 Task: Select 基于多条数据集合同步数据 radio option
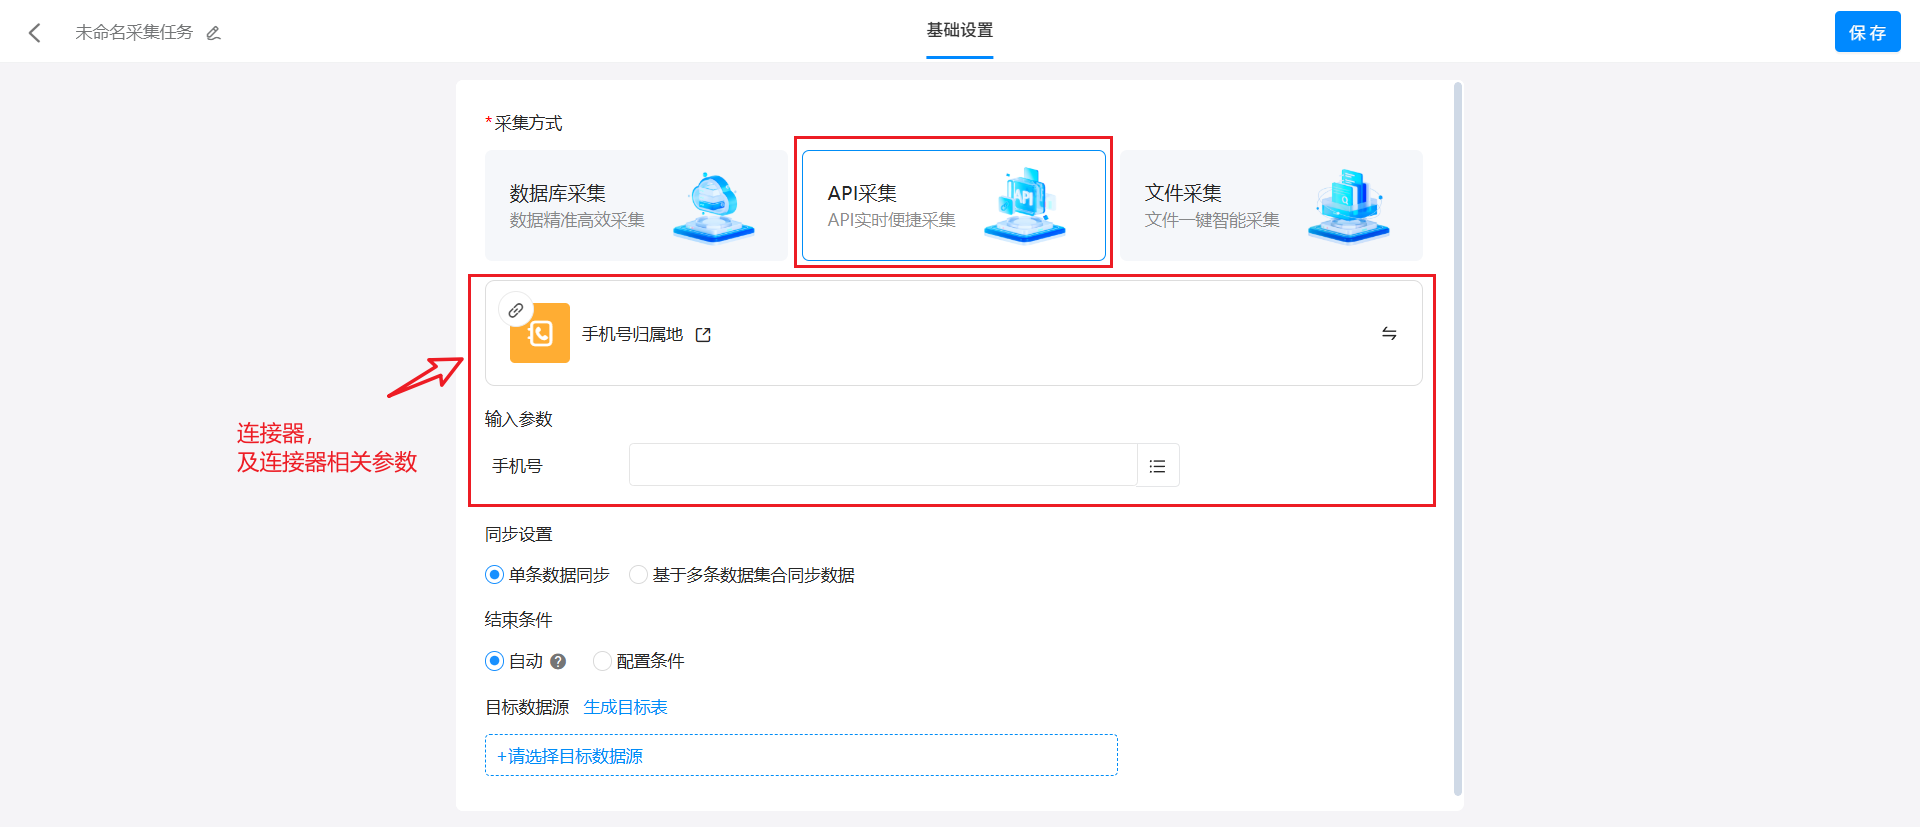[638, 575]
